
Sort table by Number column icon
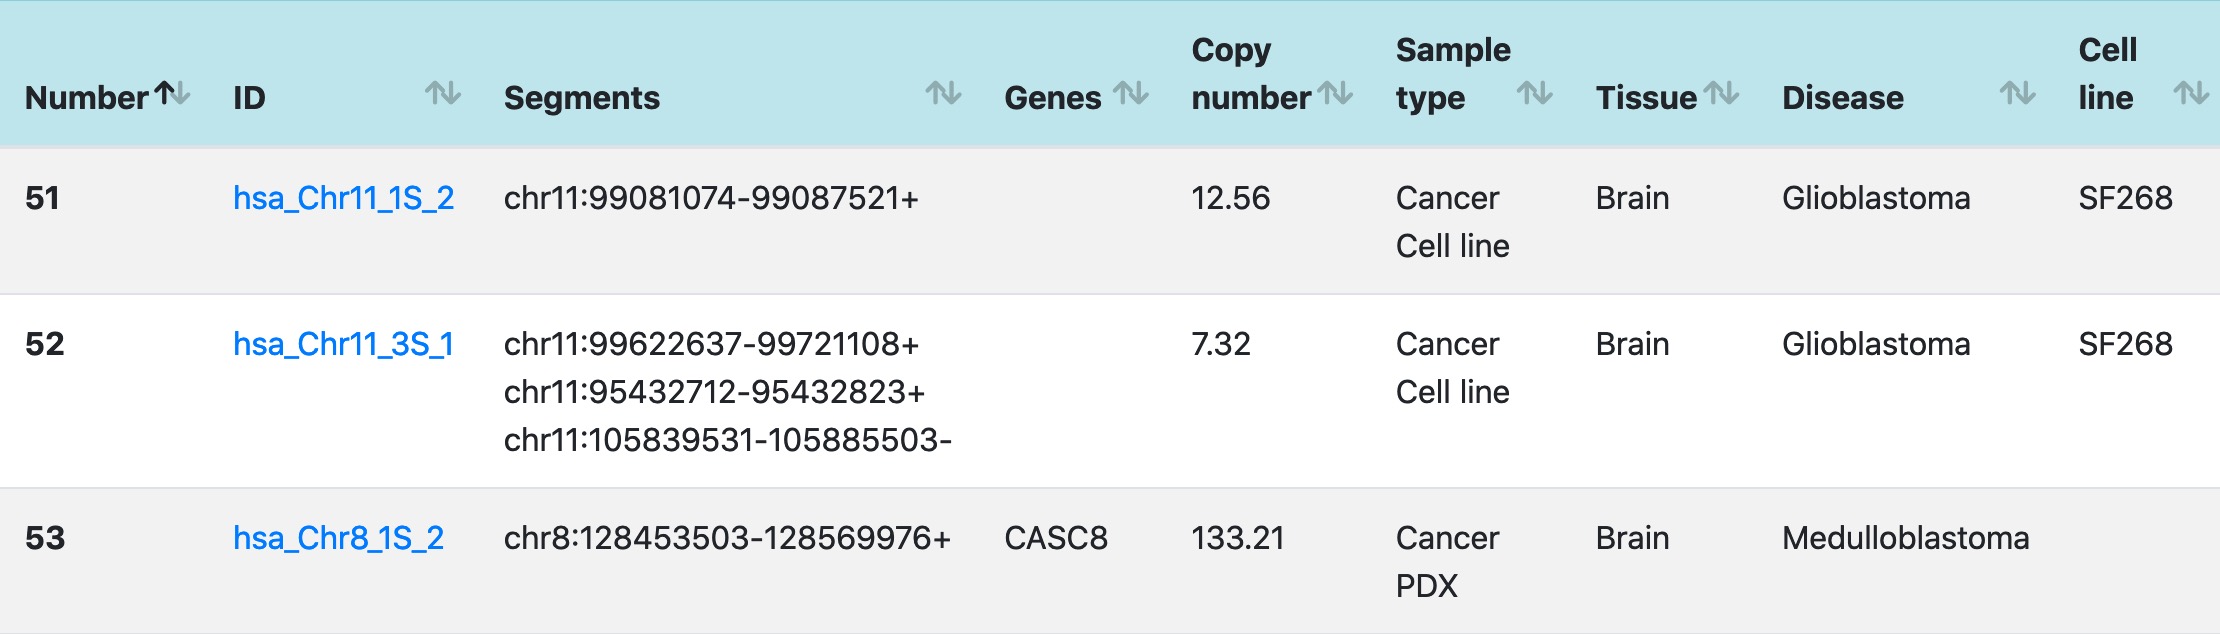(173, 94)
